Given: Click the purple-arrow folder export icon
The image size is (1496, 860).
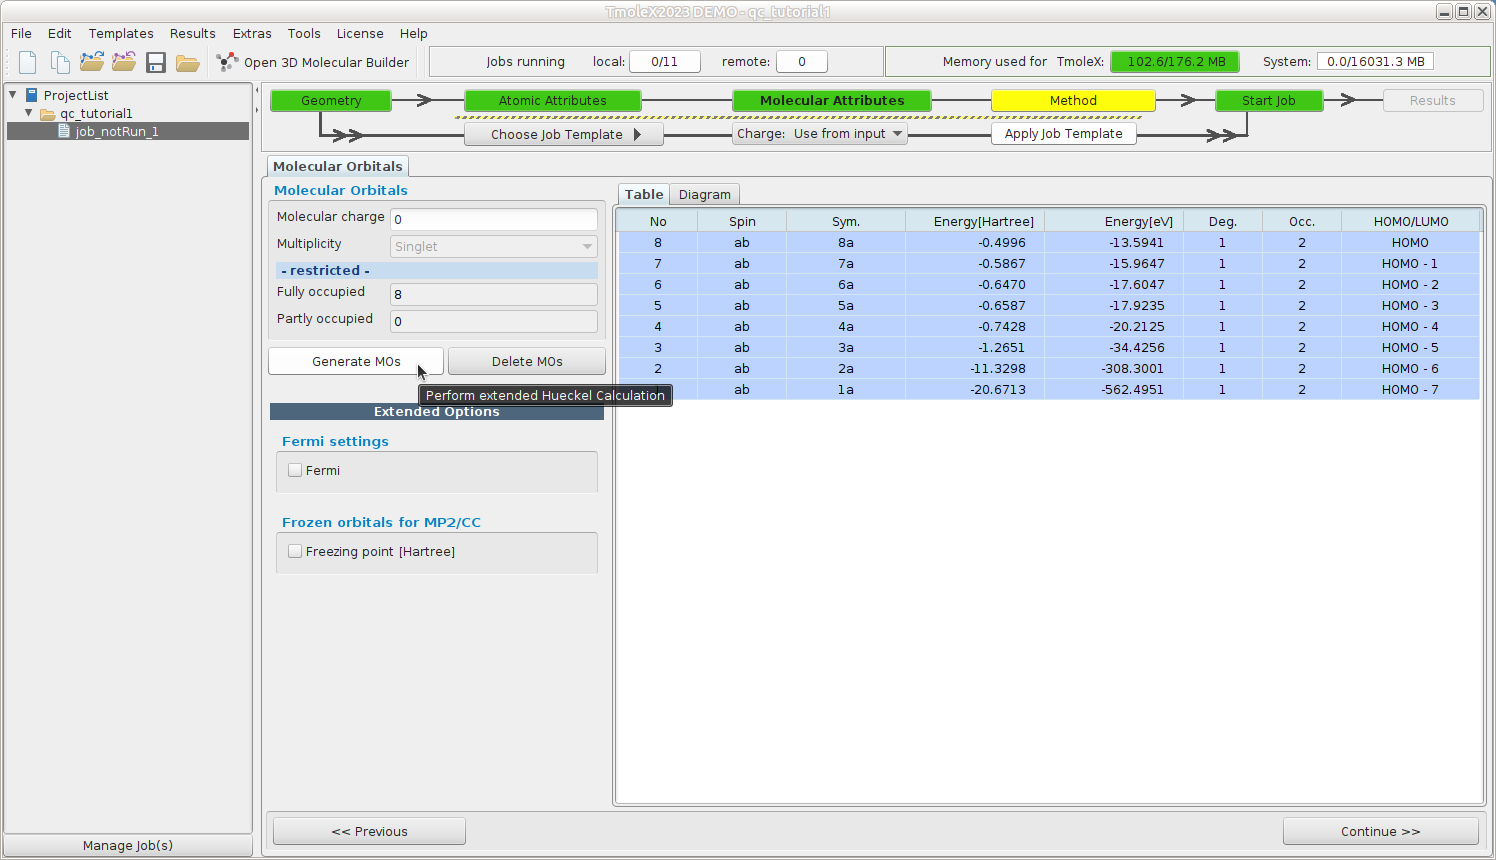Looking at the screenshot, I should 124,62.
